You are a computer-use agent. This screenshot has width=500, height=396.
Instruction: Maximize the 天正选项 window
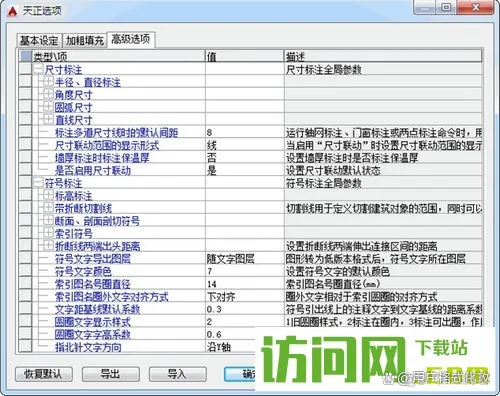click(x=446, y=7)
